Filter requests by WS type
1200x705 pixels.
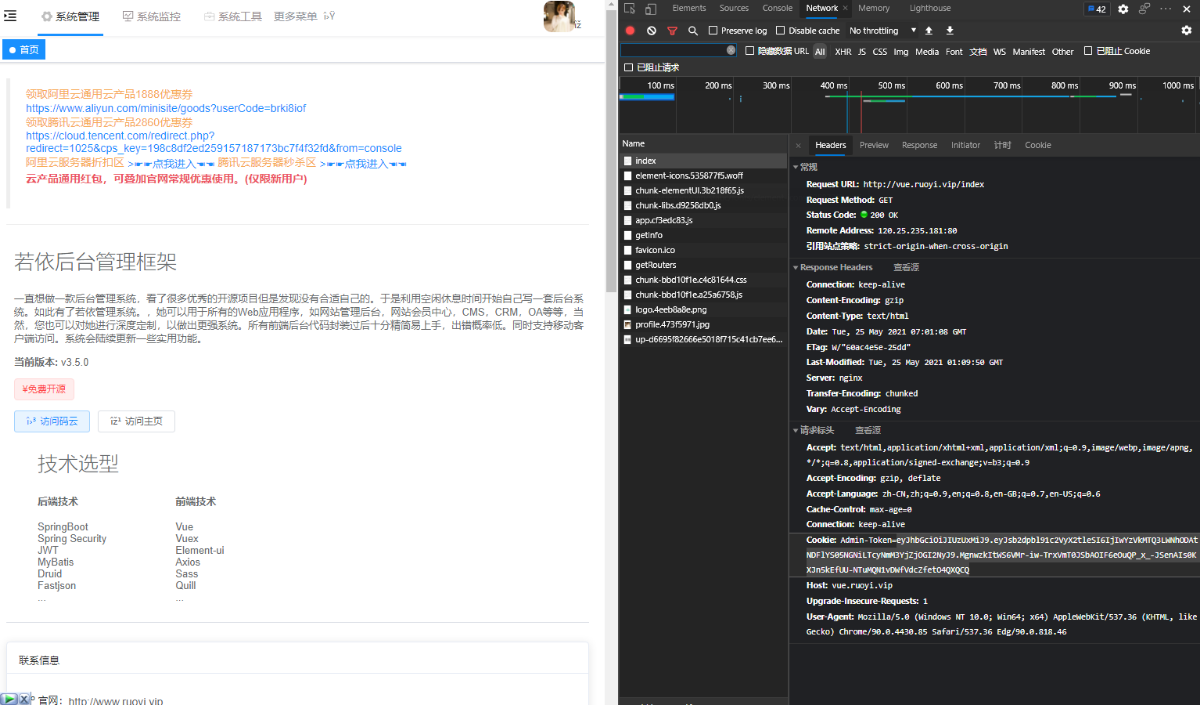point(1000,51)
